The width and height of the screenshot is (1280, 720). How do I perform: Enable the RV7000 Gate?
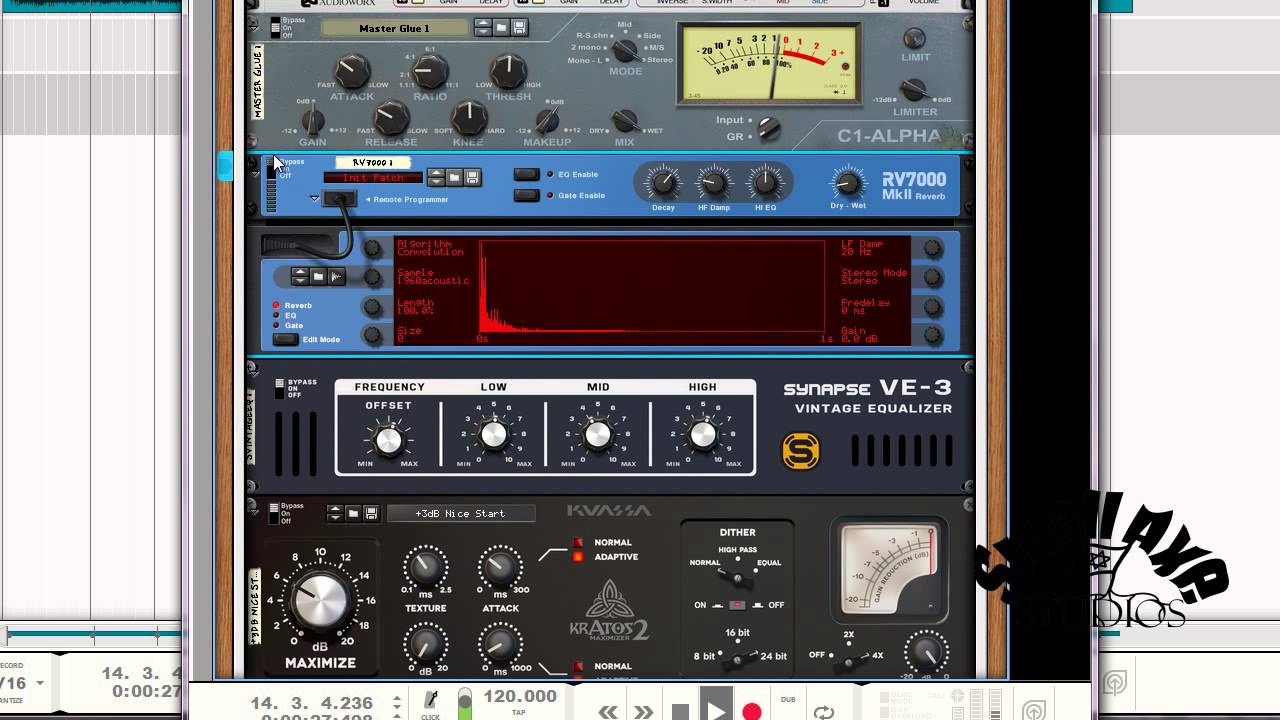tap(526, 195)
